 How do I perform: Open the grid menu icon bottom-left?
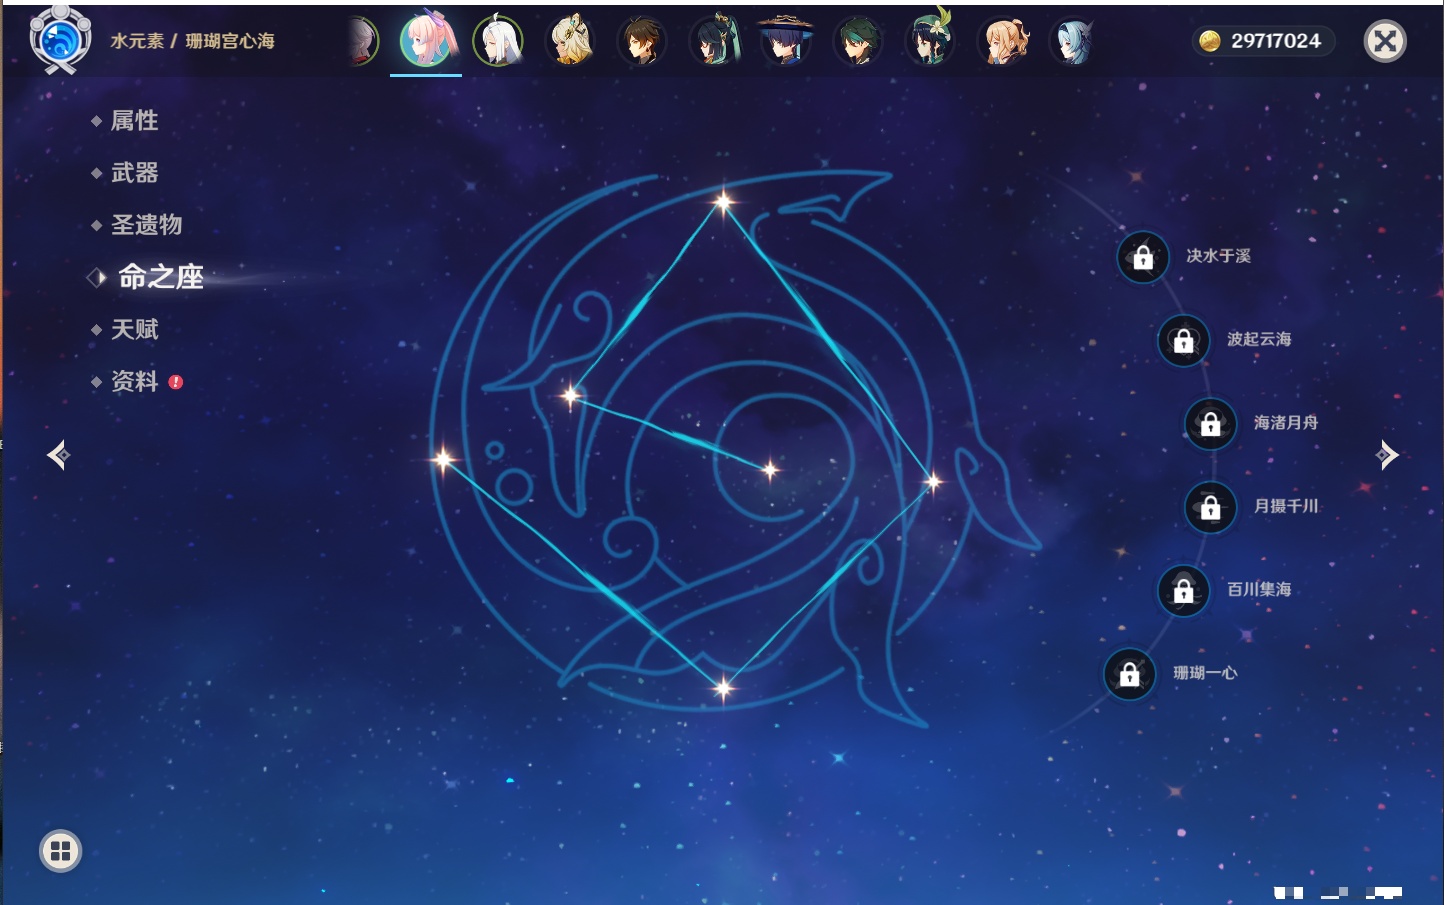[60, 851]
